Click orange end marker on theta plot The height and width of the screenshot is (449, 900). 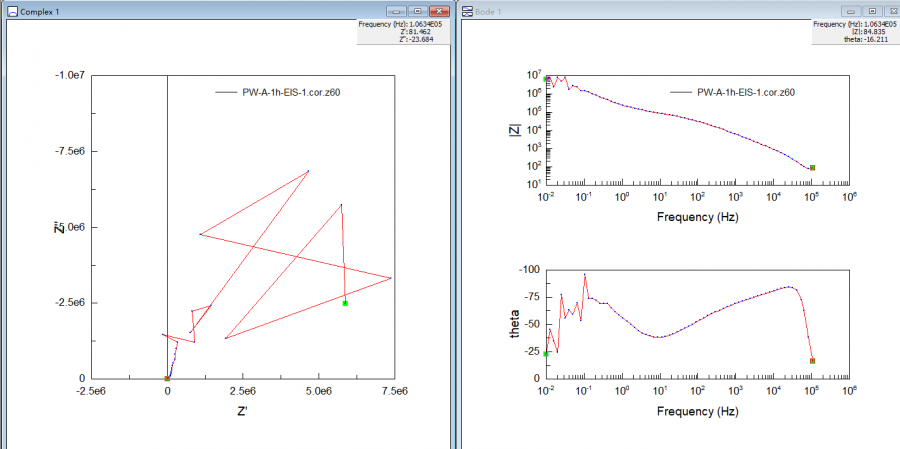(x=812, y=361)
